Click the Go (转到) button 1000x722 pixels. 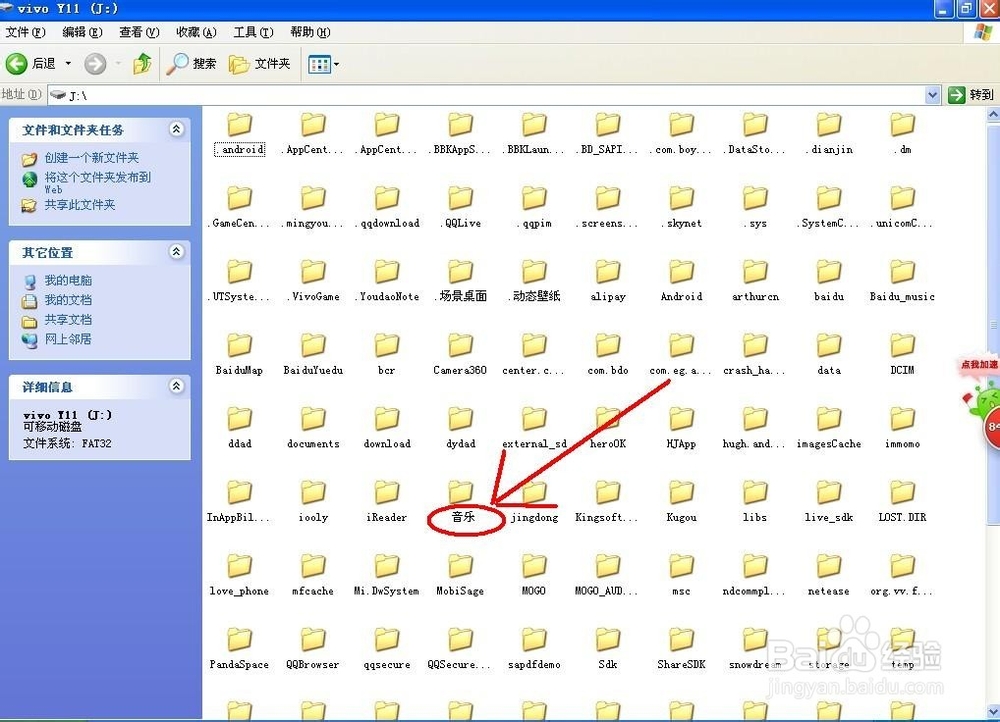coord(971,95)
